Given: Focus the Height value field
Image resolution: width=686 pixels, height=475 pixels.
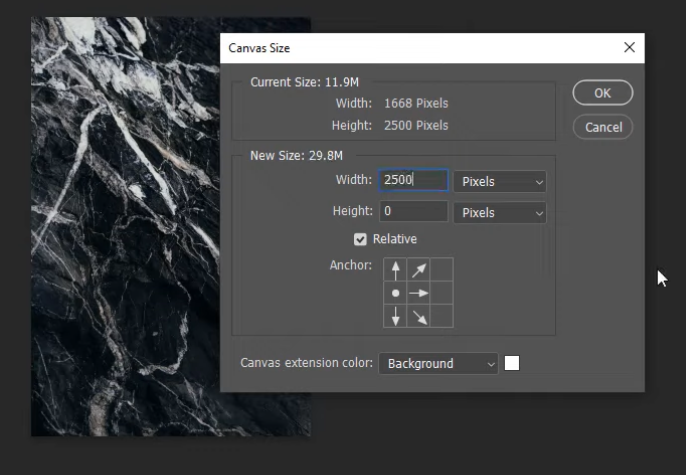Looking at the screenshot, I should 413,212.
